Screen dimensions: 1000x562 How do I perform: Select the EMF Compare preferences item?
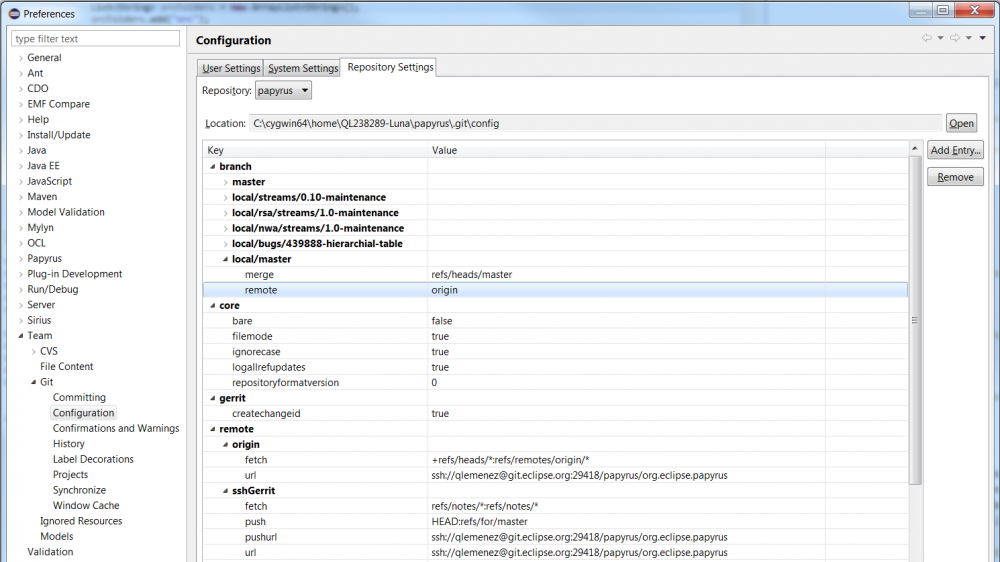58,104
